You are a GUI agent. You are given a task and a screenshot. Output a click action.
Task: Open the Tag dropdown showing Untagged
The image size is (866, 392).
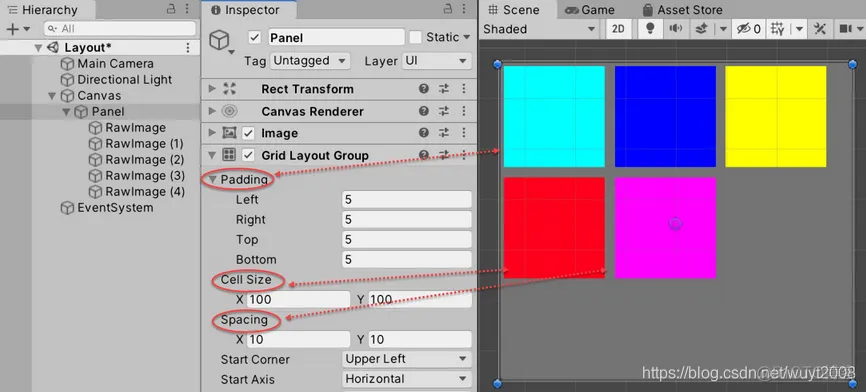click(310, 61)
